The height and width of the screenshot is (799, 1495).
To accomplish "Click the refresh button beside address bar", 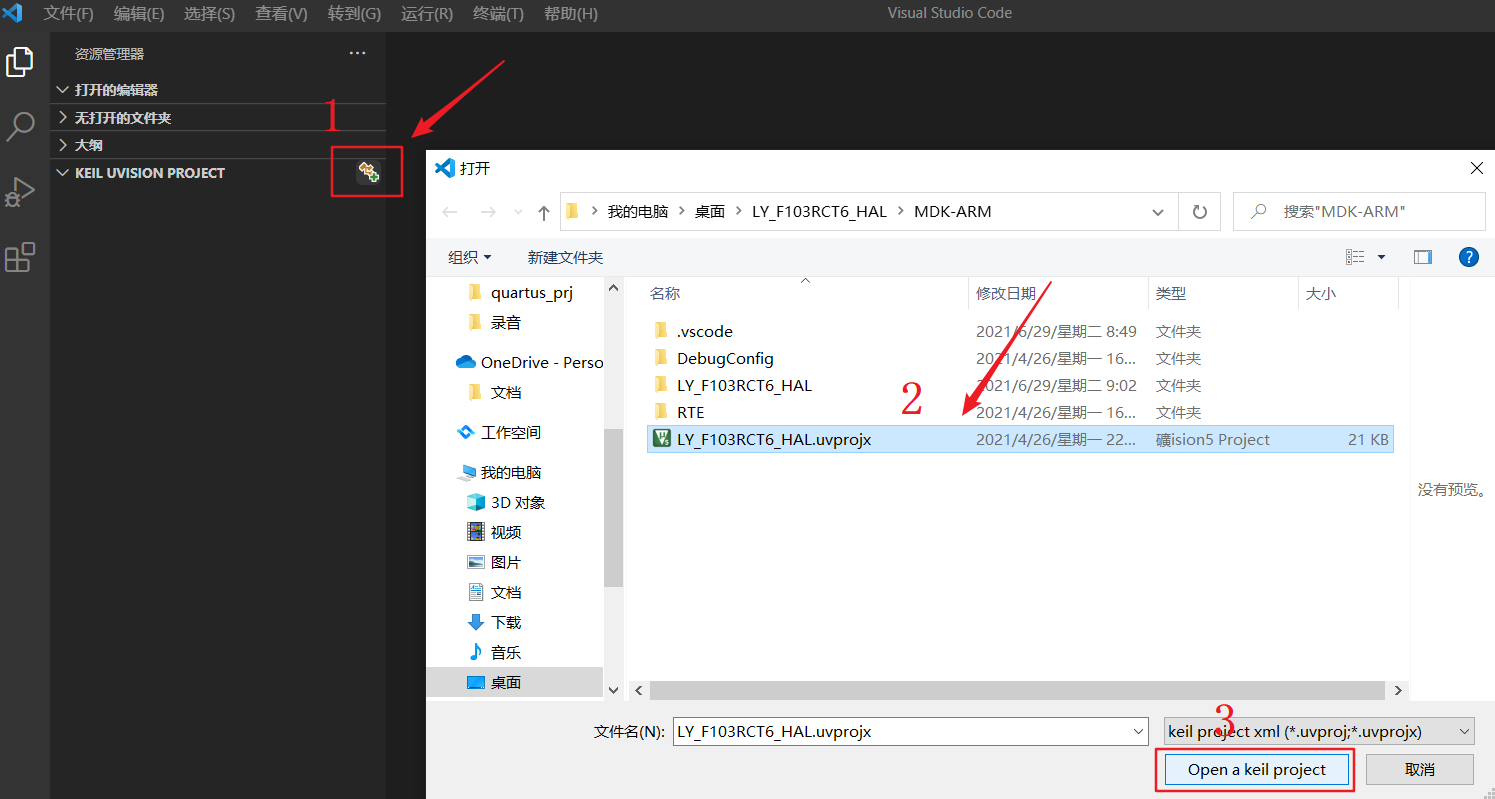I will [1199, 212].
